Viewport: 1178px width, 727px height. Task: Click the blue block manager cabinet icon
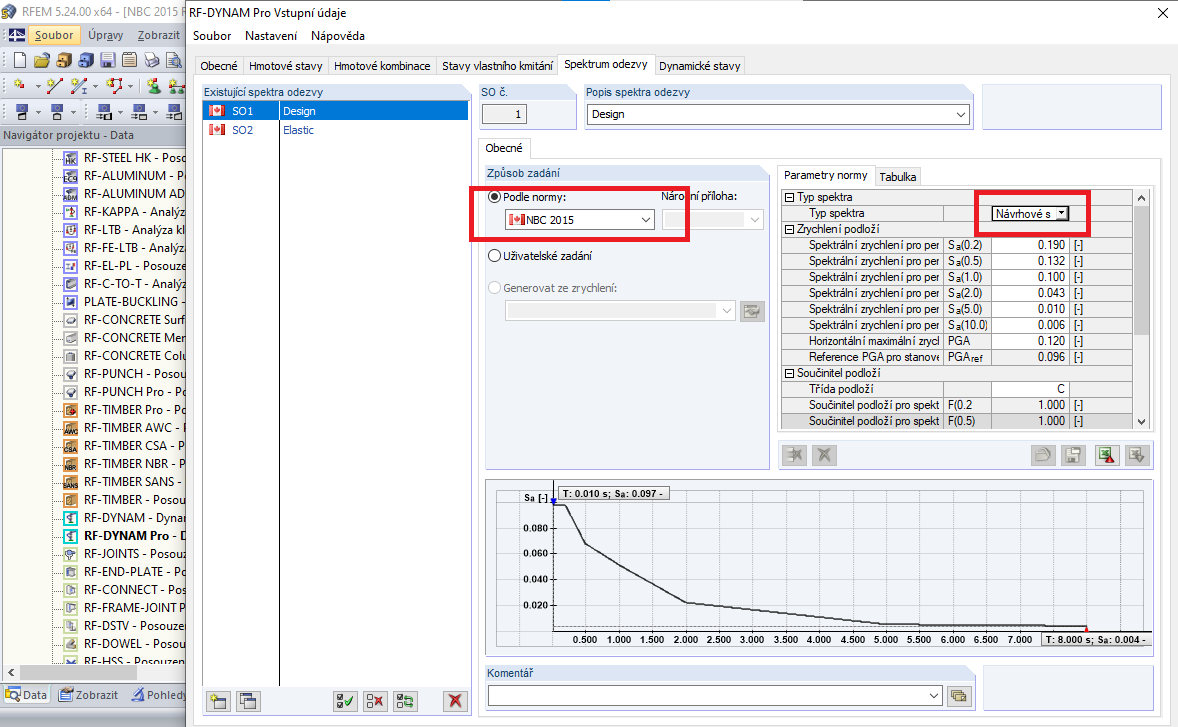[x=86, y=60]
